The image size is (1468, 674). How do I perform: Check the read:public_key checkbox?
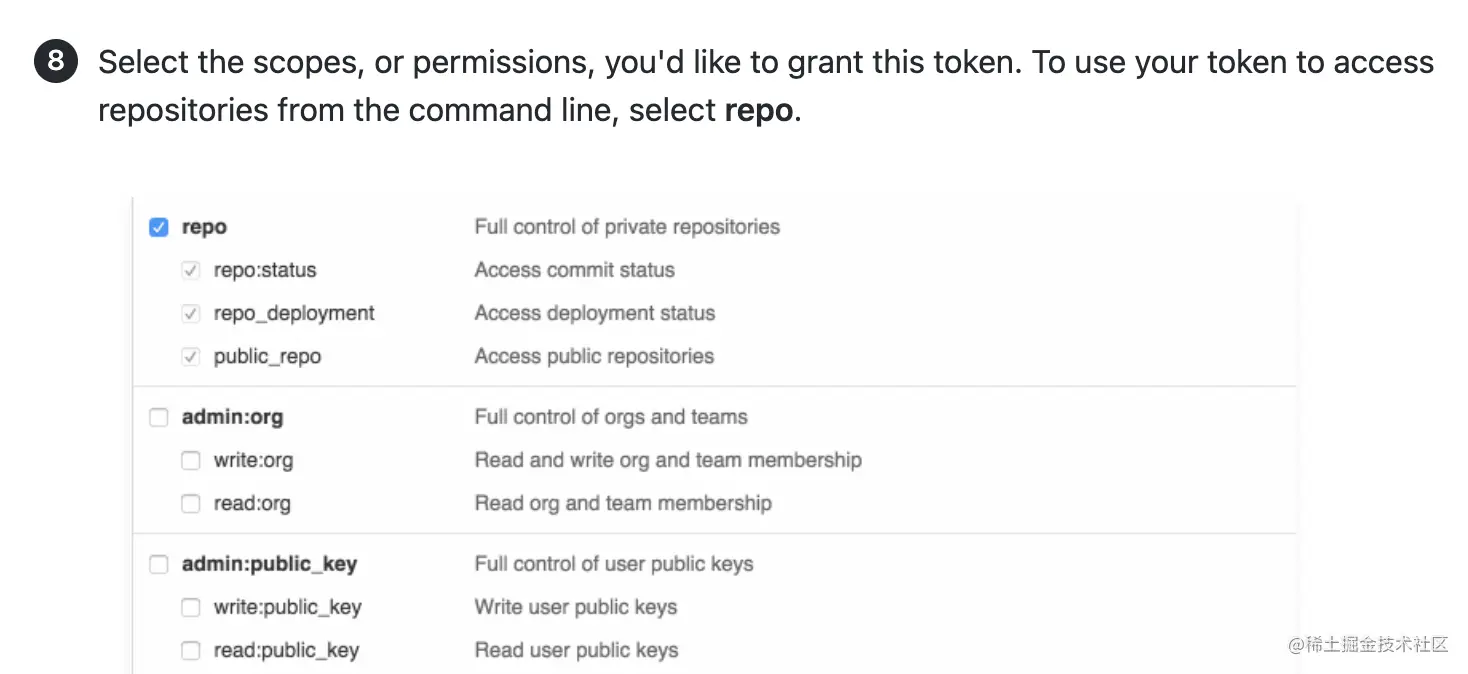tap(190, 650)
